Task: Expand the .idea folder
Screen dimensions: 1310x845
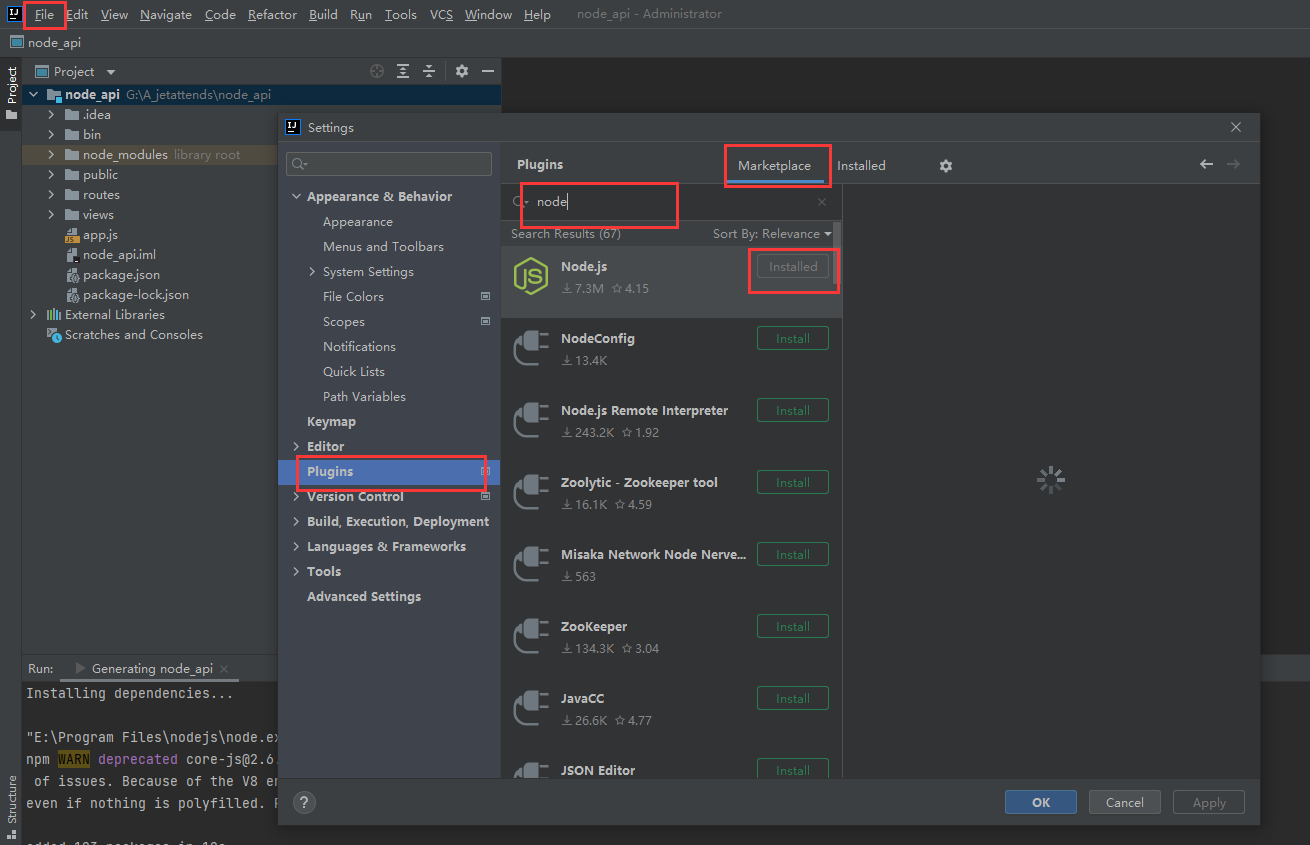Action: (51, 115)
